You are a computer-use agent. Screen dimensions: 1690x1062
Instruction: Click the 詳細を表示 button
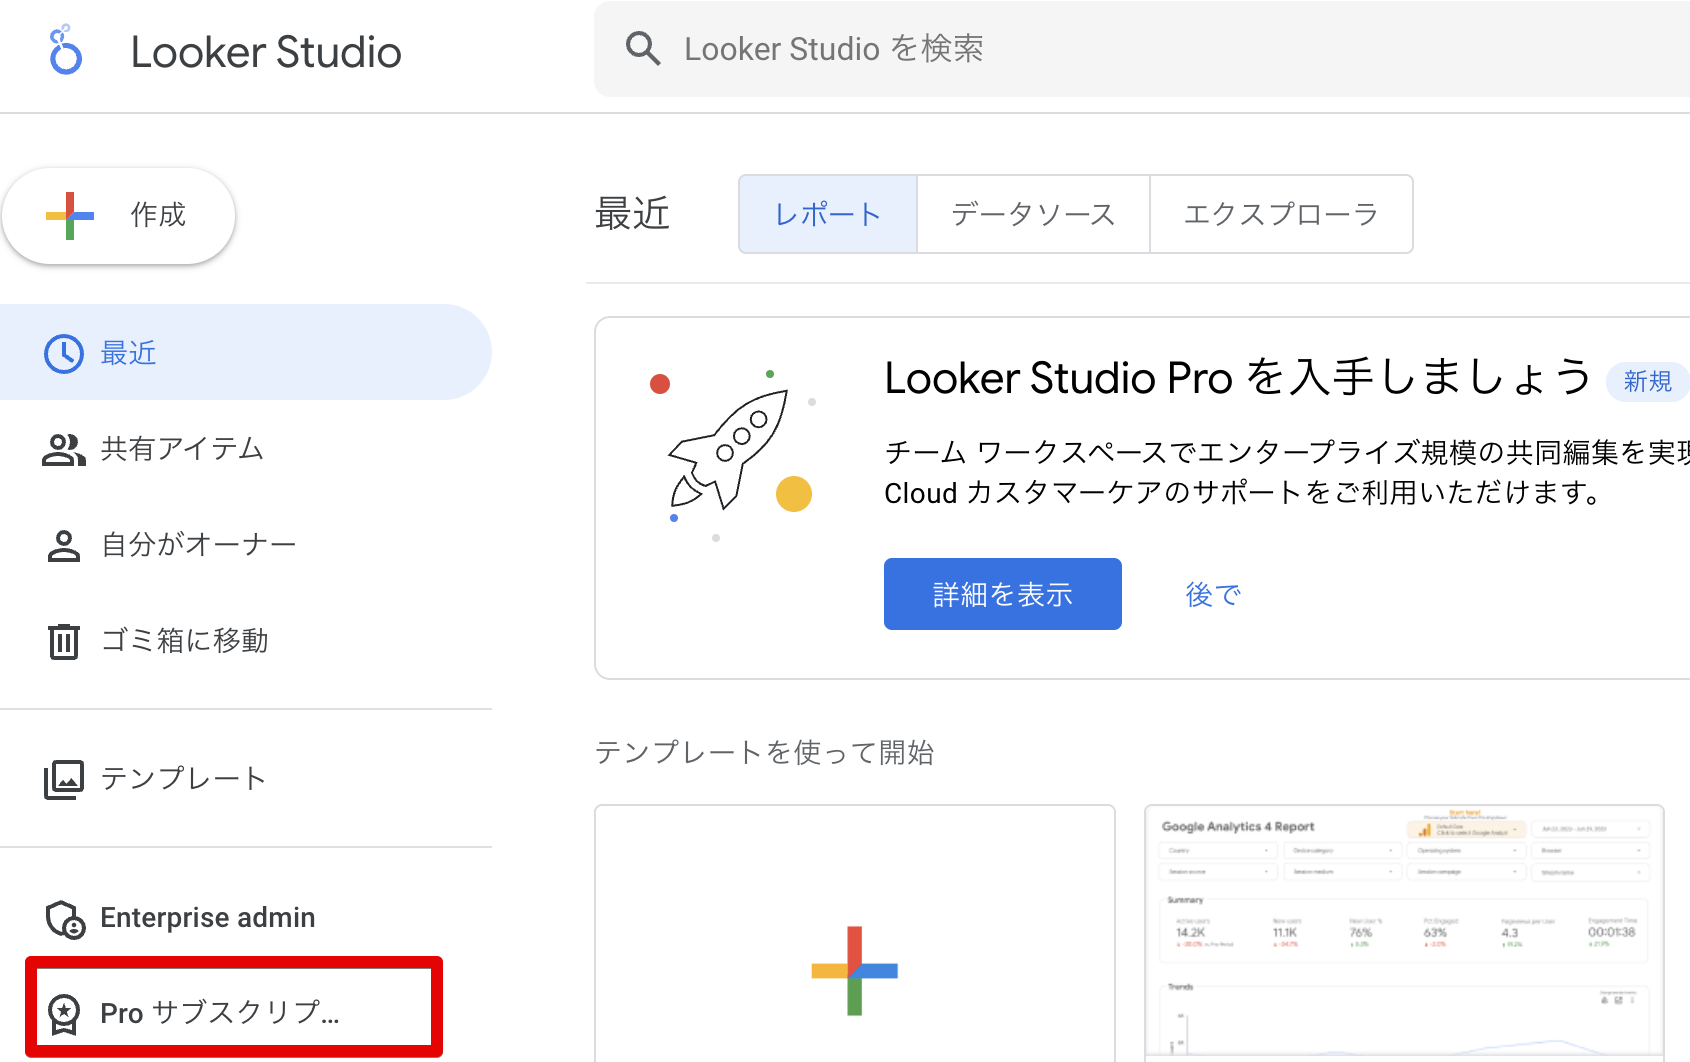point(1002,593)
